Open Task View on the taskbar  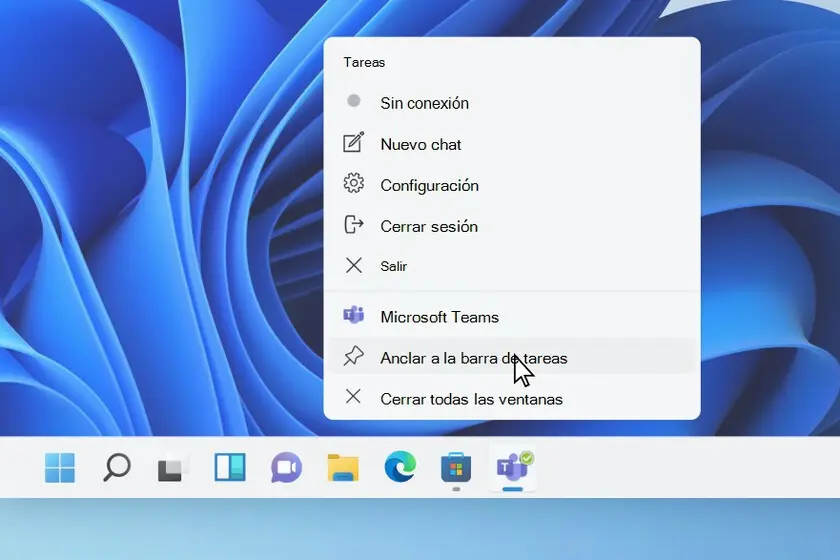173,468
